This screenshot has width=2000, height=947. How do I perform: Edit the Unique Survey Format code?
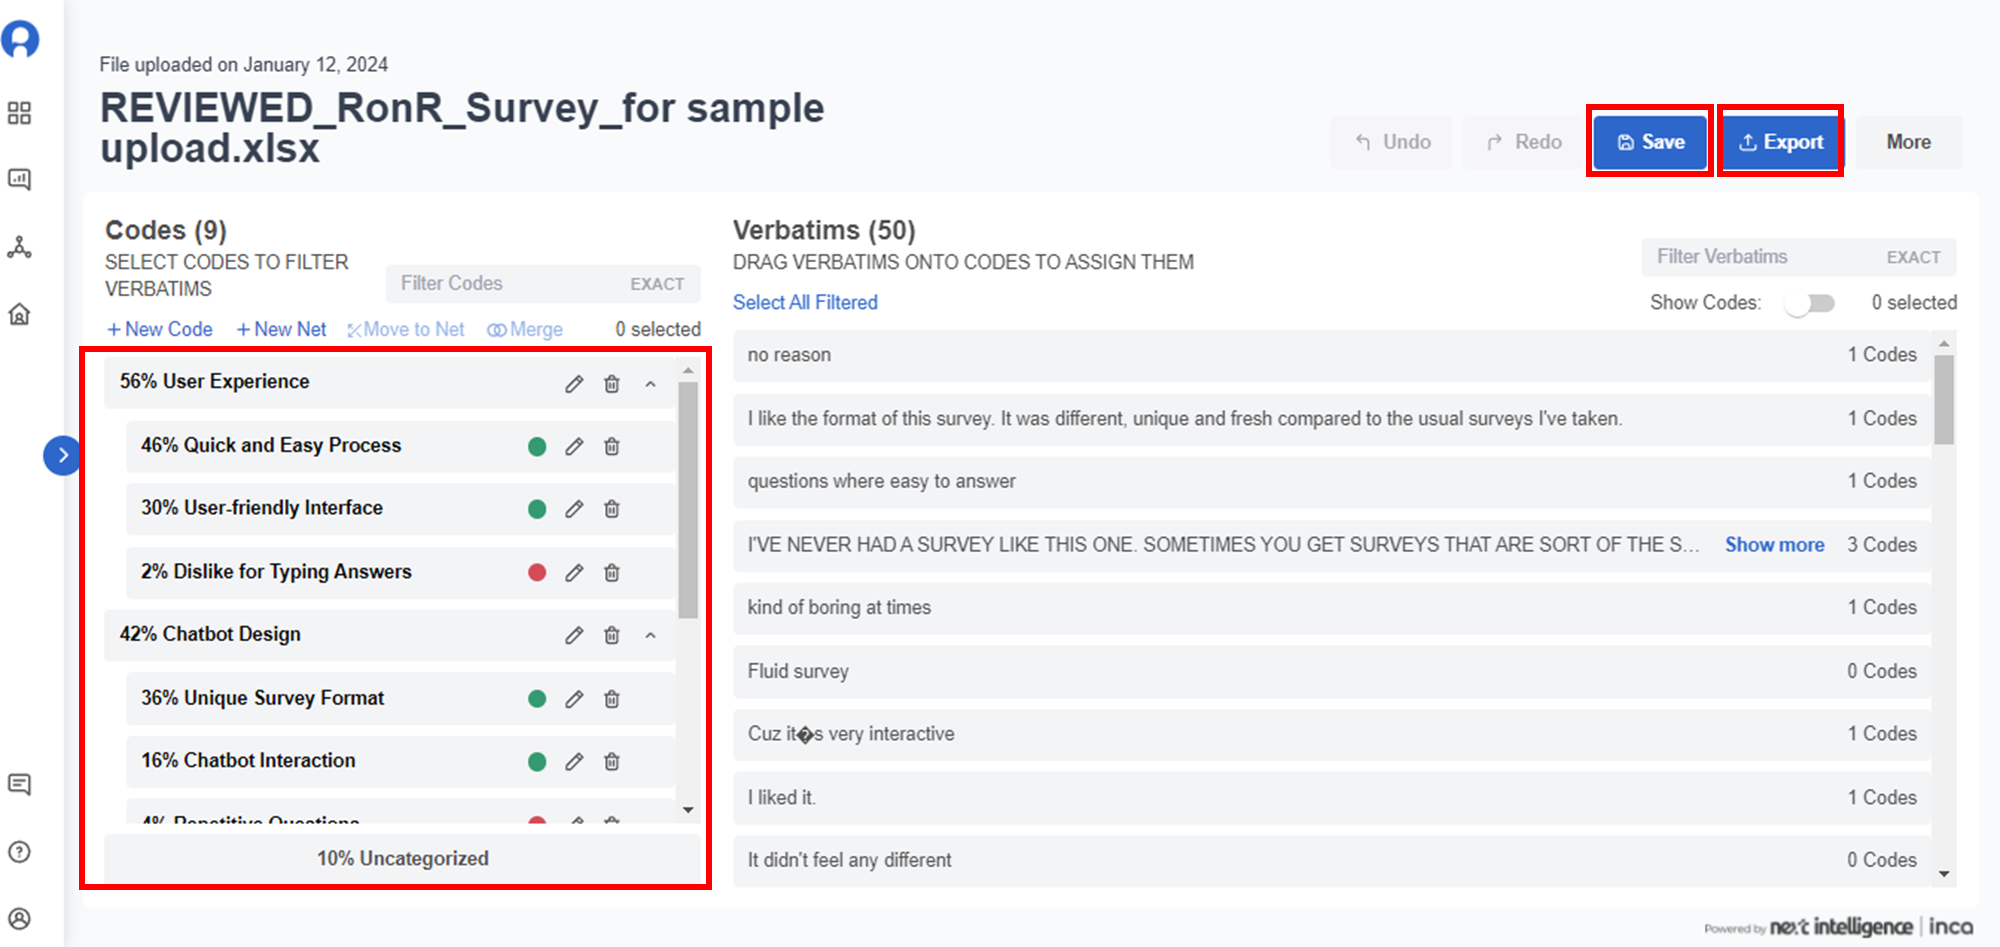pyautogui.click(x=574, y=699)
